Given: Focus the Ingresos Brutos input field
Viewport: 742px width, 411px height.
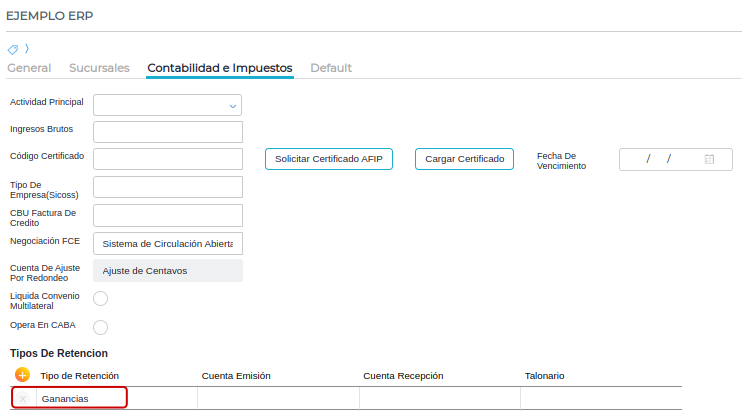Looking at the screenshot, I should (168, 132).
